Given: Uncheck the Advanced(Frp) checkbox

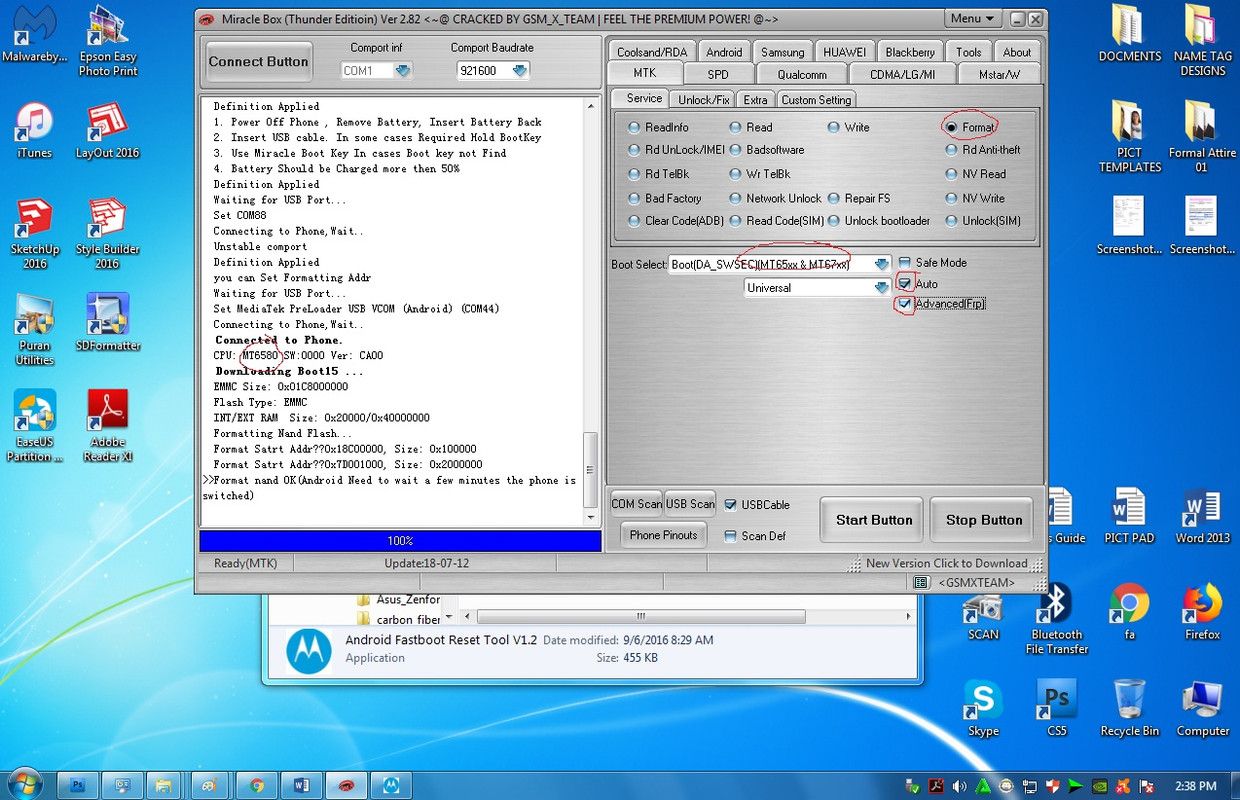Looking at the screenshot, I should 905,303.
